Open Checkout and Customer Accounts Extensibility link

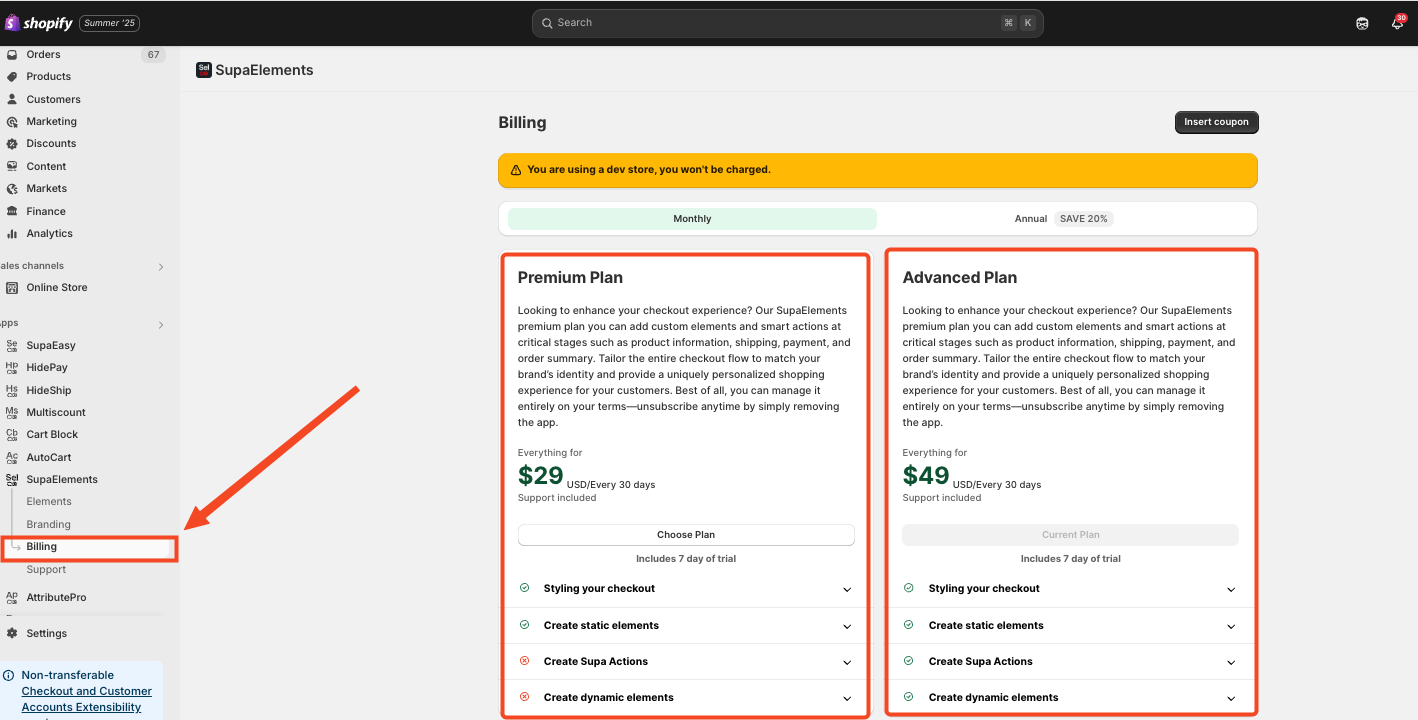(87, 699)
